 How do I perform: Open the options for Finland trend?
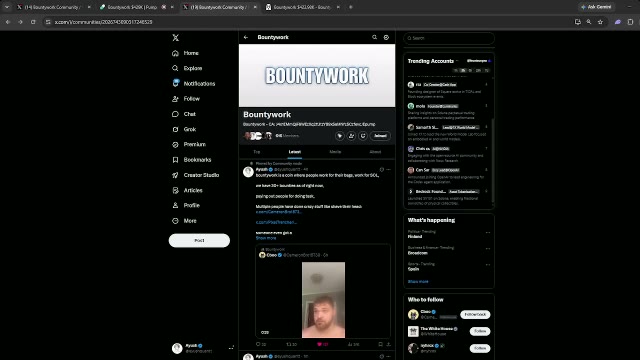(x=487, y=232)
